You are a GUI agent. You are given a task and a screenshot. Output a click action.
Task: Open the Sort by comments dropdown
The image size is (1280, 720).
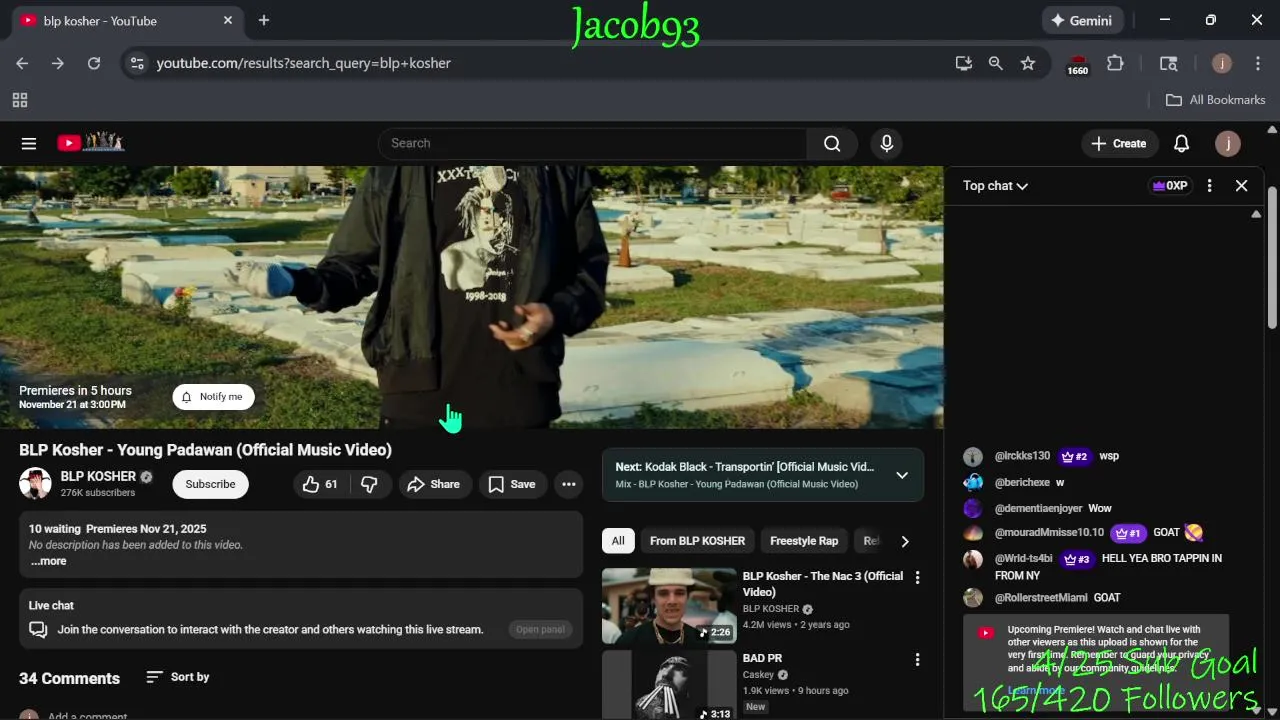pos(178,677)
